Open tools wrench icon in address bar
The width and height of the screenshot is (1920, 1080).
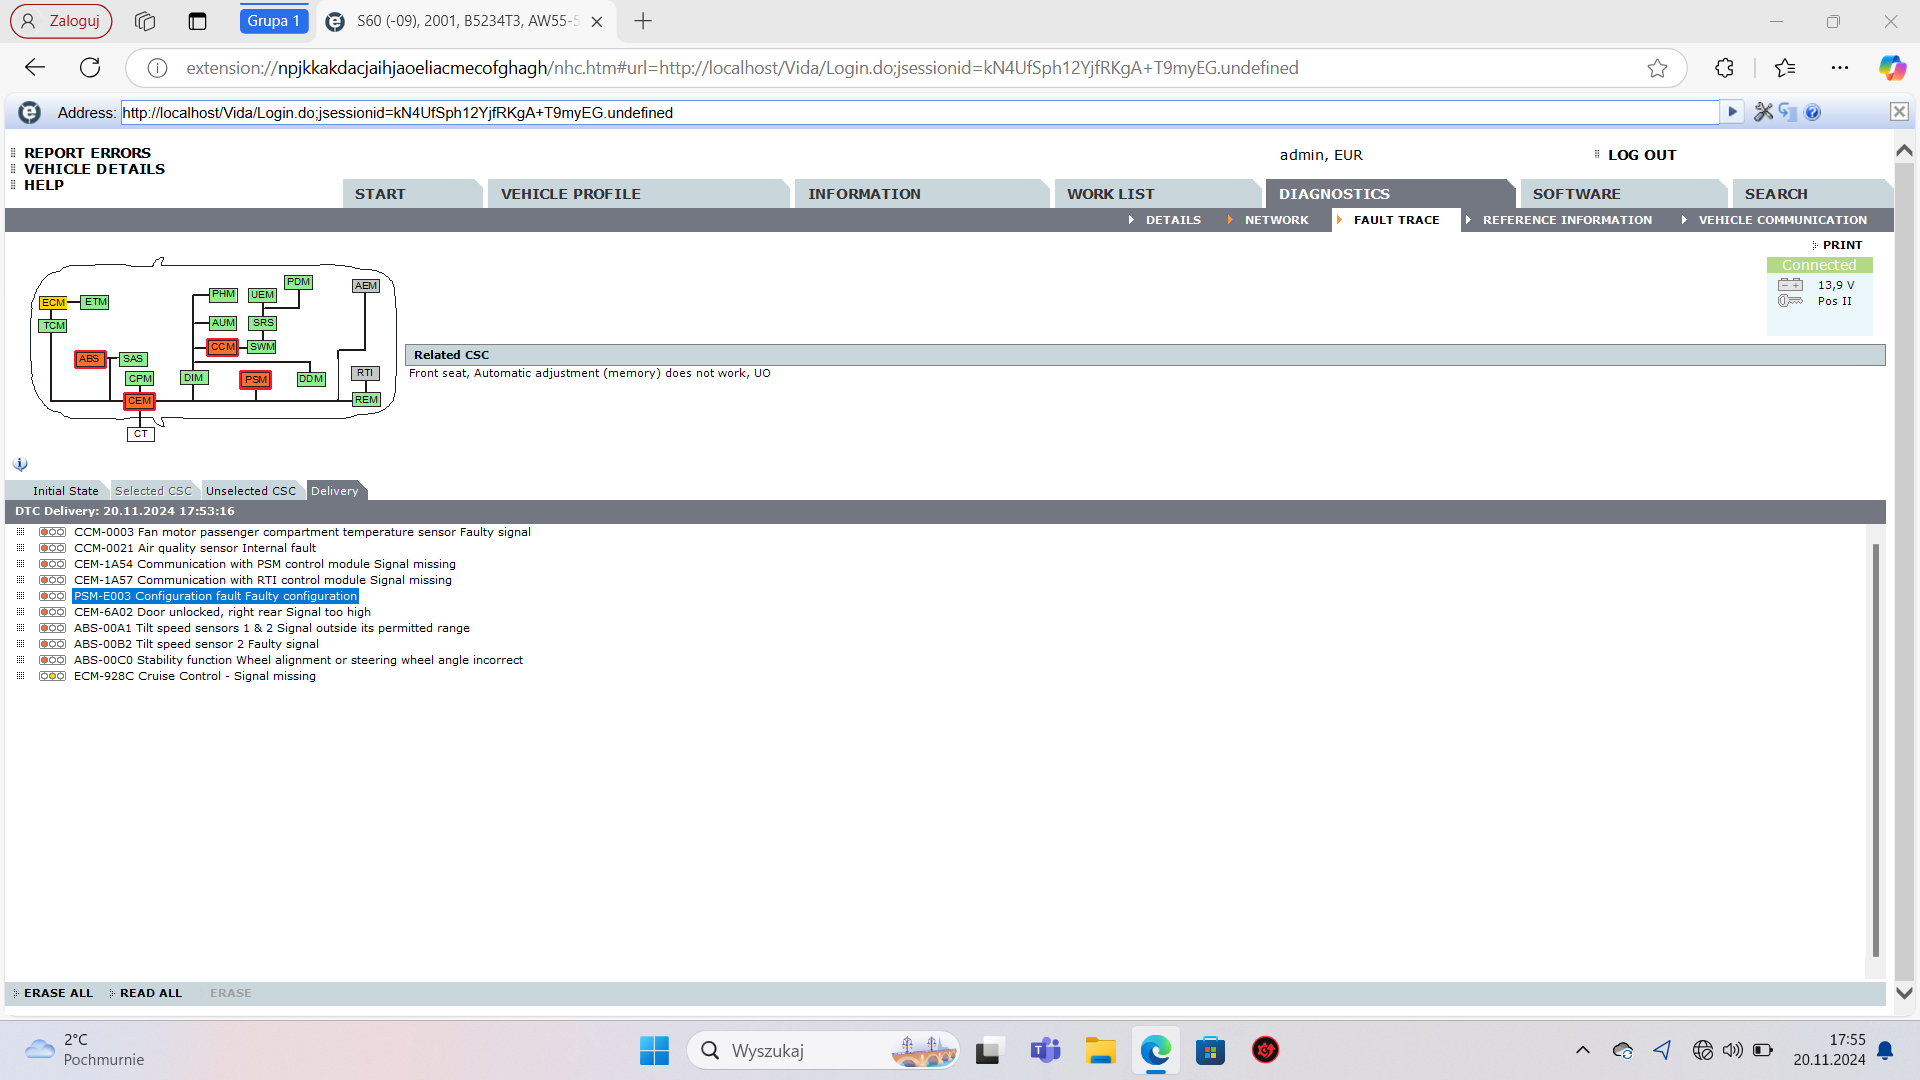pos(1763,112)
